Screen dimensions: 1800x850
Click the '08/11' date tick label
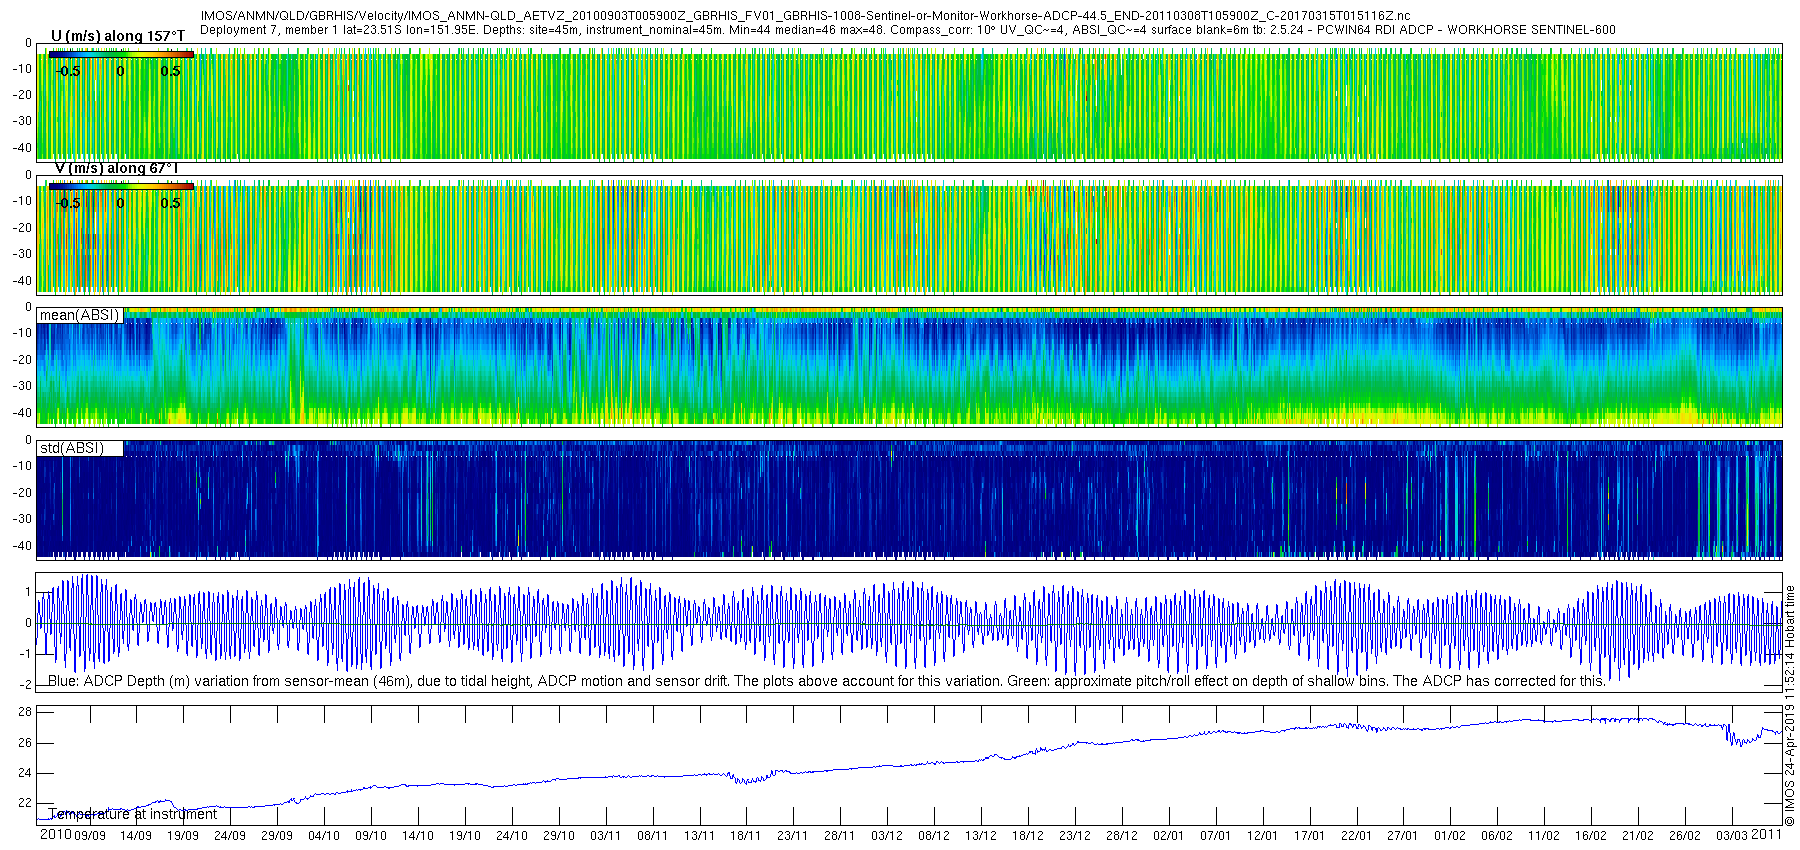[653, 835]
